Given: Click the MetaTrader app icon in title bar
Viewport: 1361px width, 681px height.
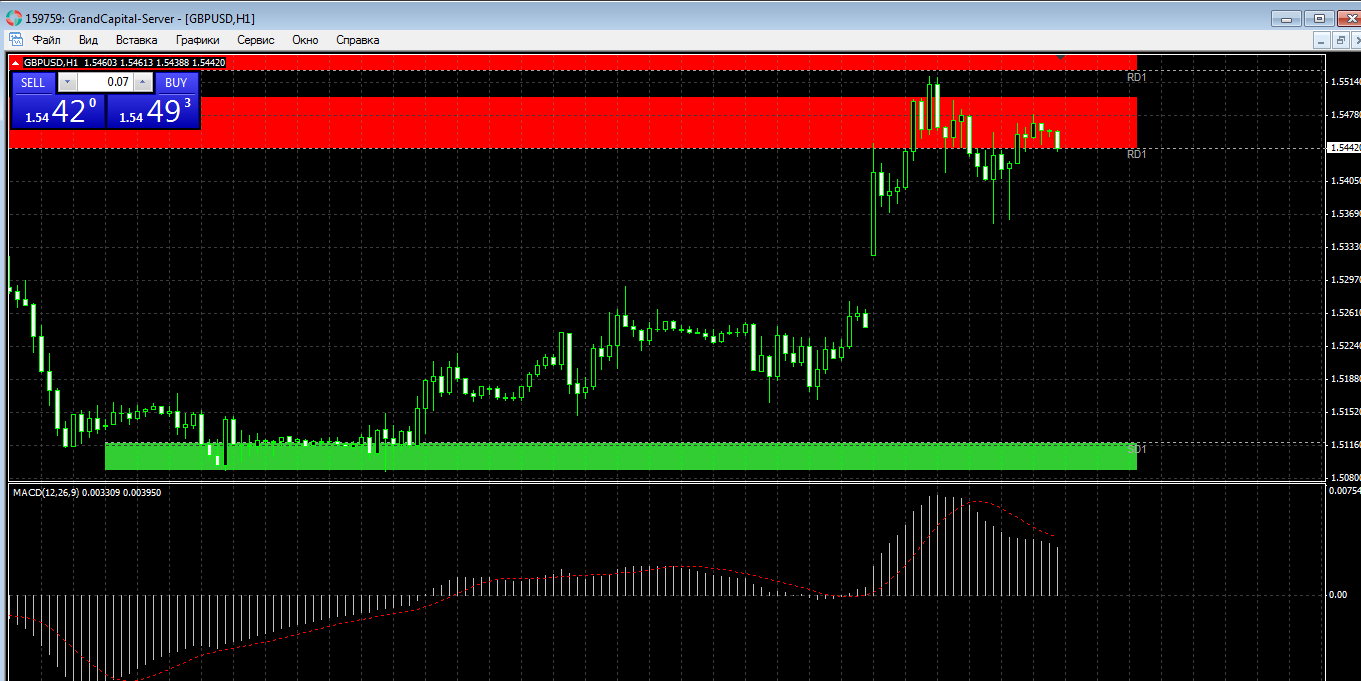Looking at the screenshot, I should 13,18.
